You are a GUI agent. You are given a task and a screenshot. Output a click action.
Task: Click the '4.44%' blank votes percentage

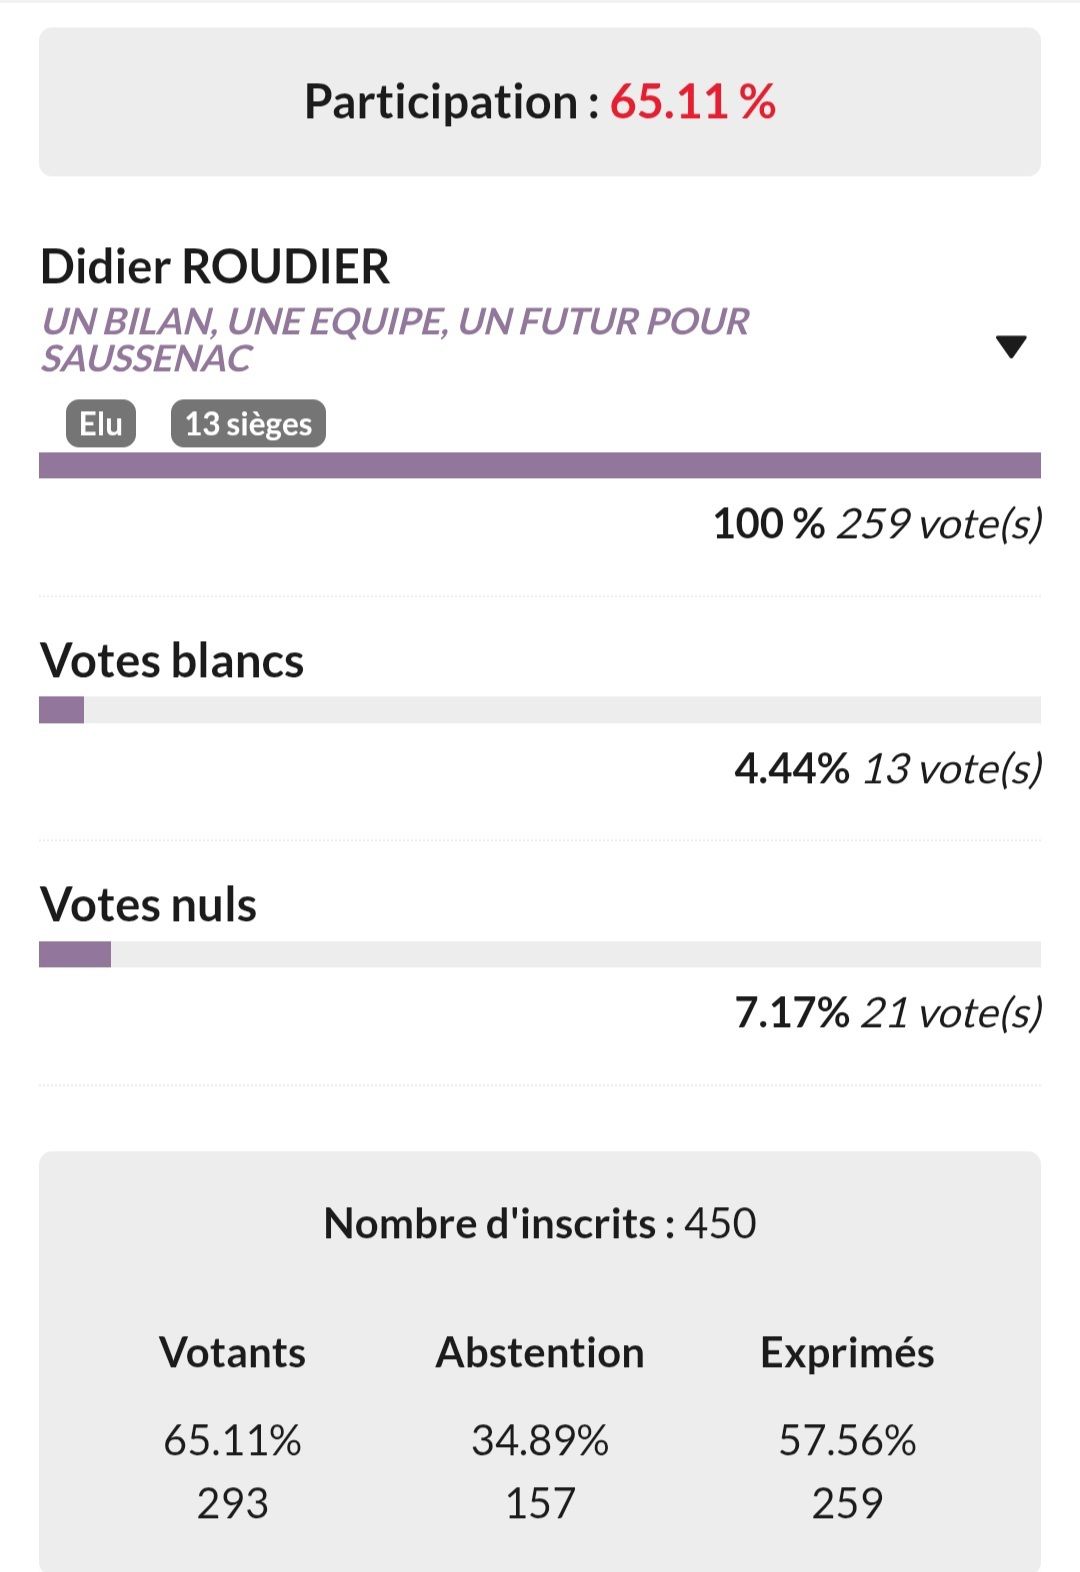point(791,769)
